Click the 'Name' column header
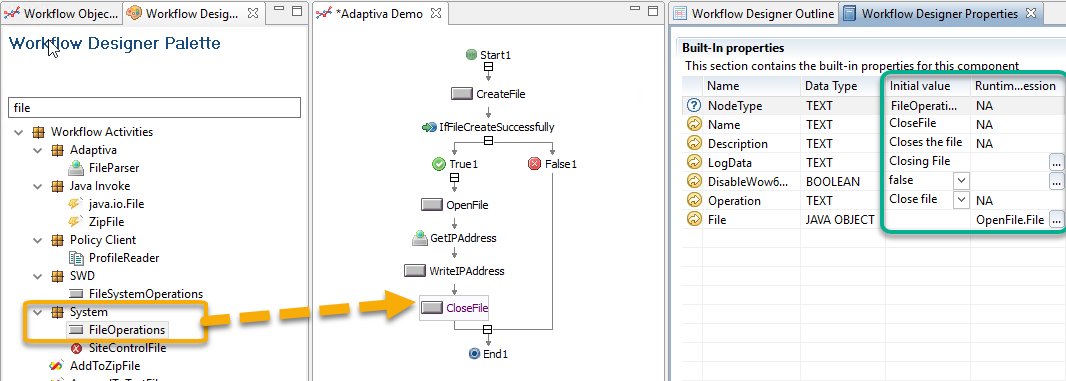The height and width of the screenshot is (381, 1066). [752, 86]
